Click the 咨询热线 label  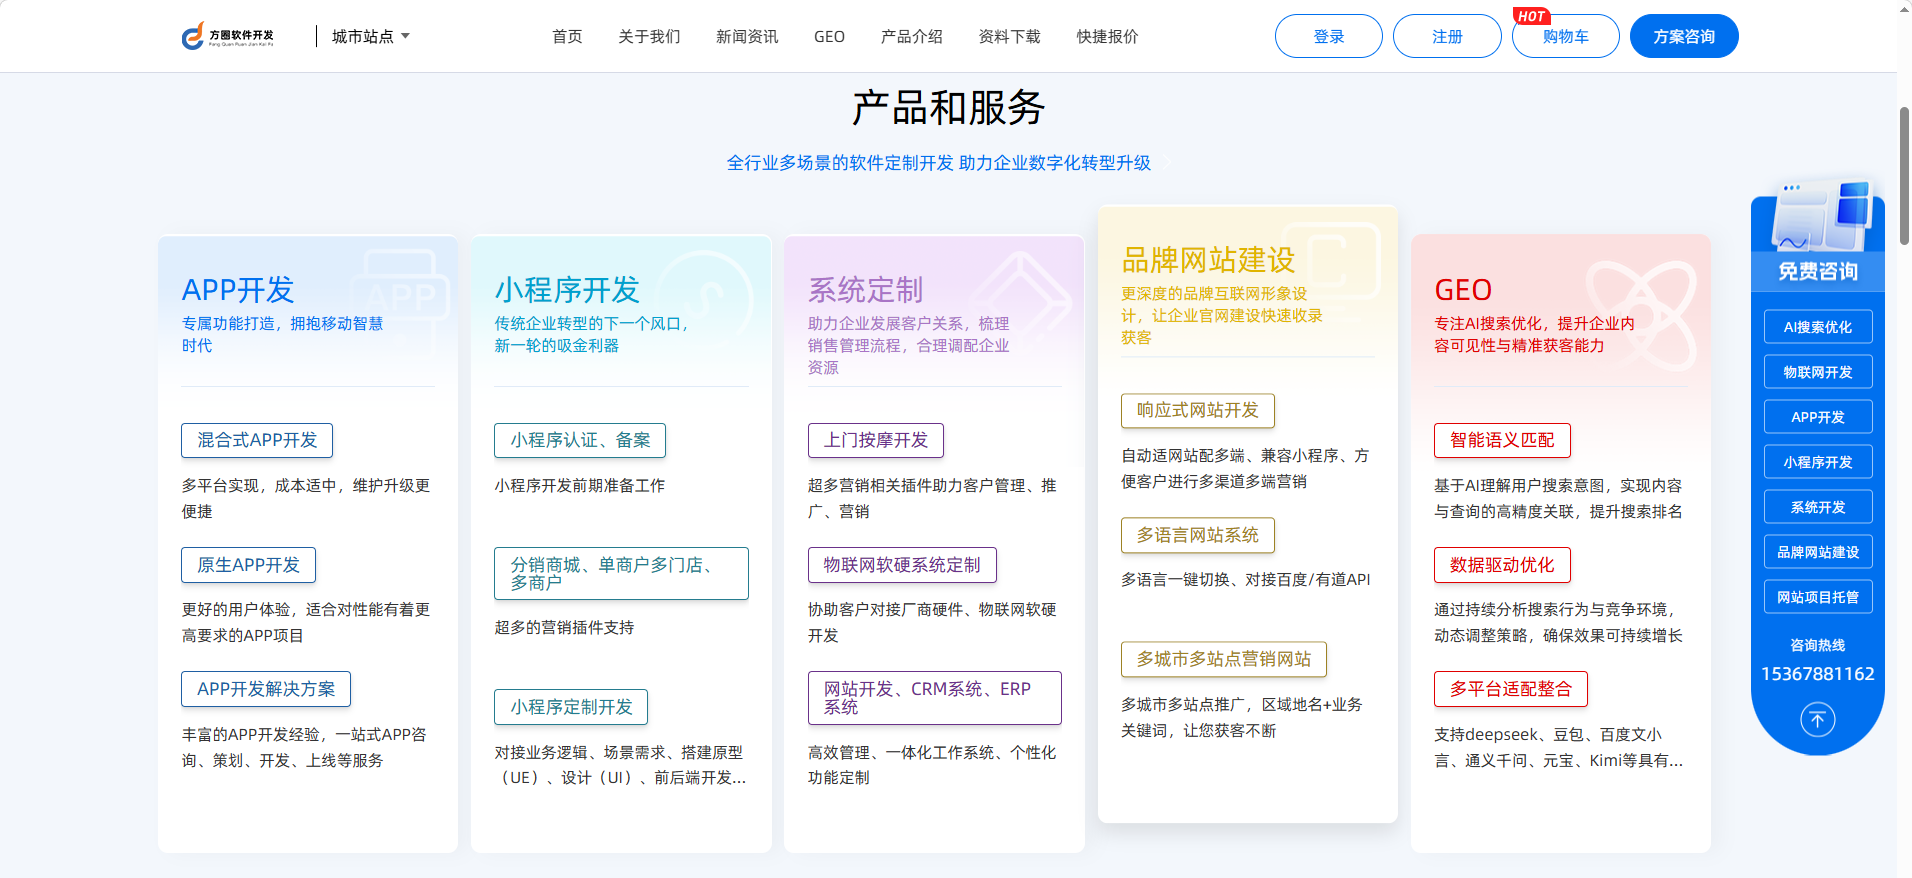click(1818, 646)
